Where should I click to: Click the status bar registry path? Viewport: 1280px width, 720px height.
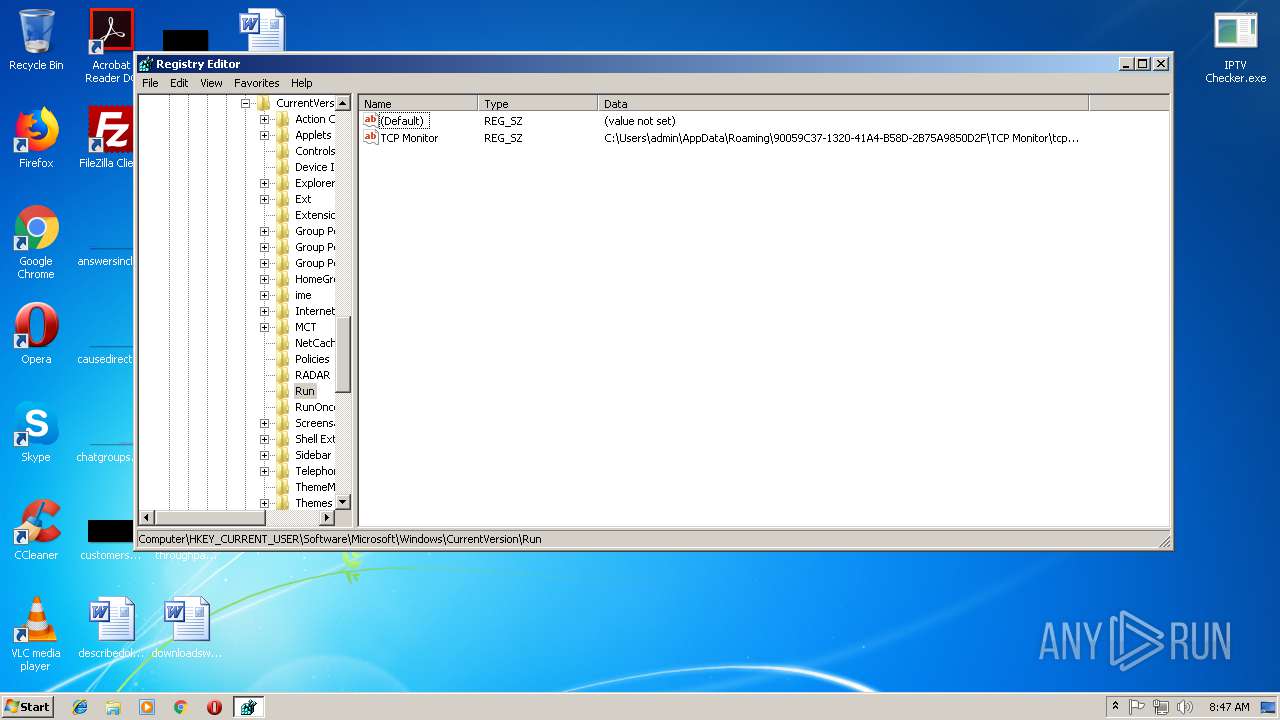click(340, 538)
